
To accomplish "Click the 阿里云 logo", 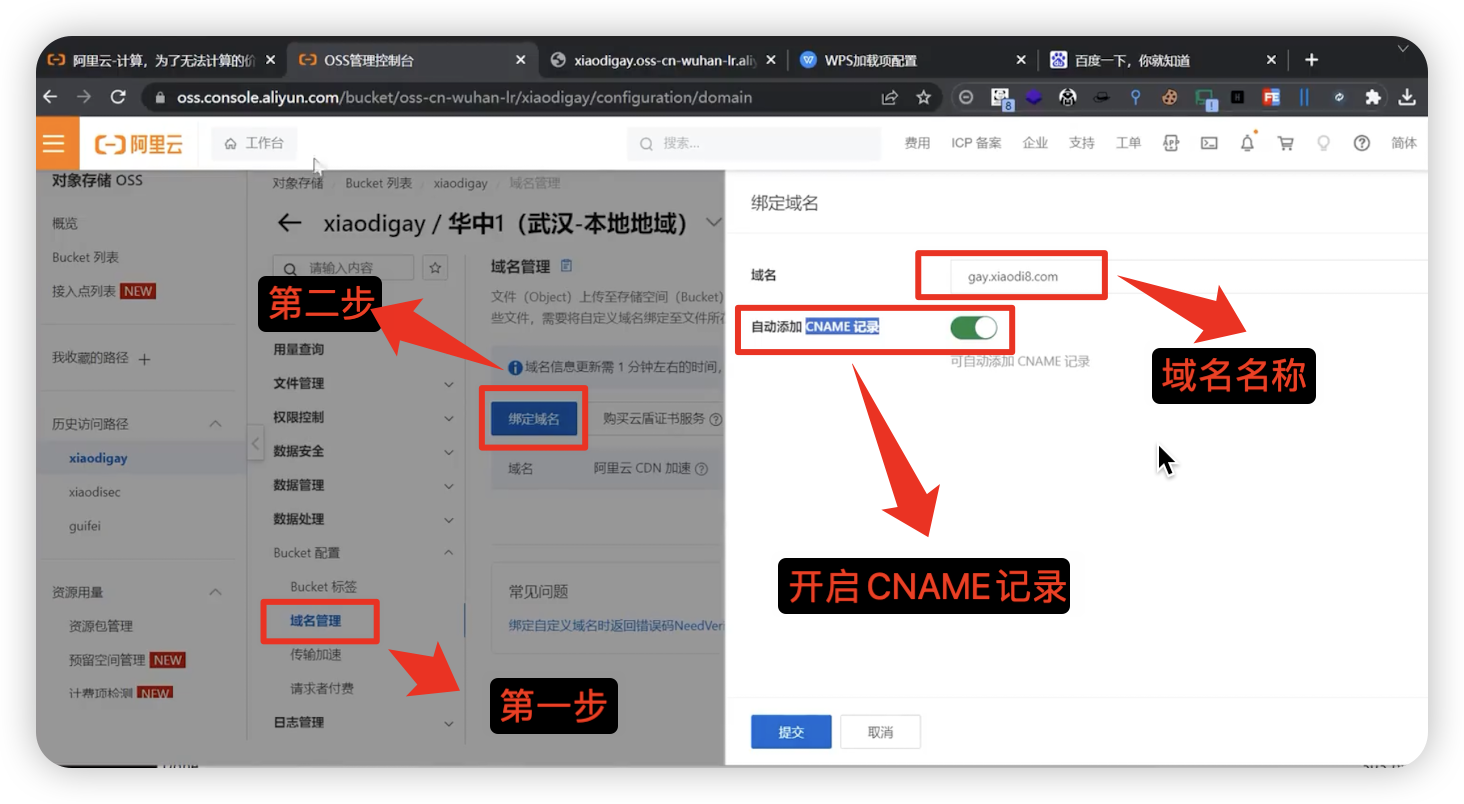I will point(139,144).
